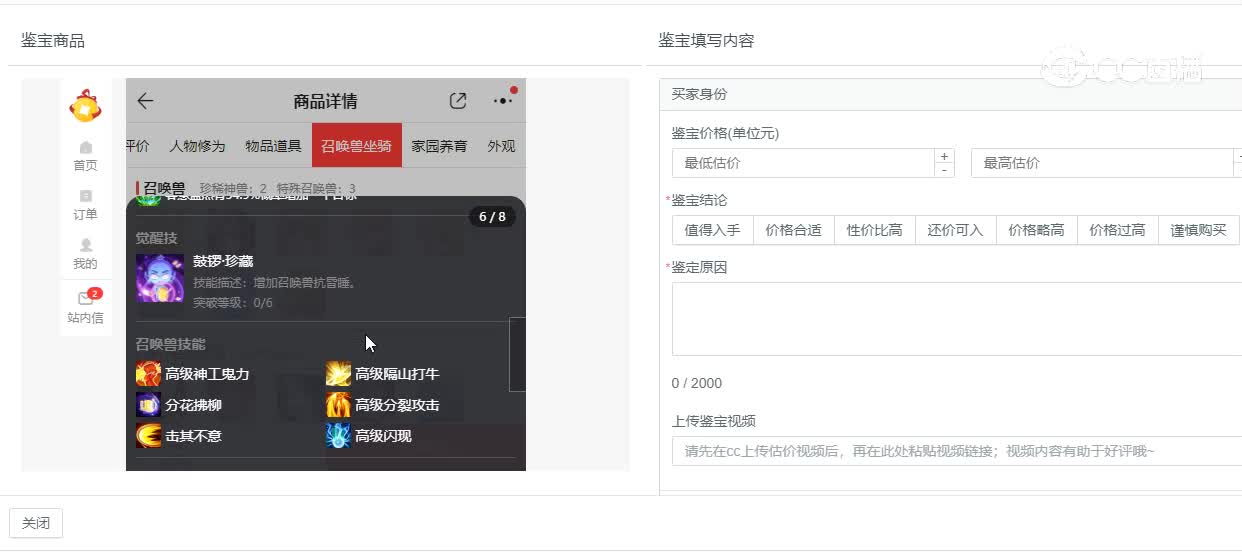Switch to the 外观 tab
Viewport: 1242px width, 552px height.
tap(501, 146)
